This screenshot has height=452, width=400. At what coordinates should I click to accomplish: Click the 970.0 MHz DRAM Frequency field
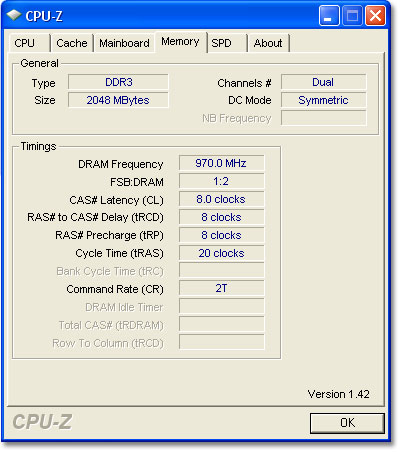(x=221, y=163)
